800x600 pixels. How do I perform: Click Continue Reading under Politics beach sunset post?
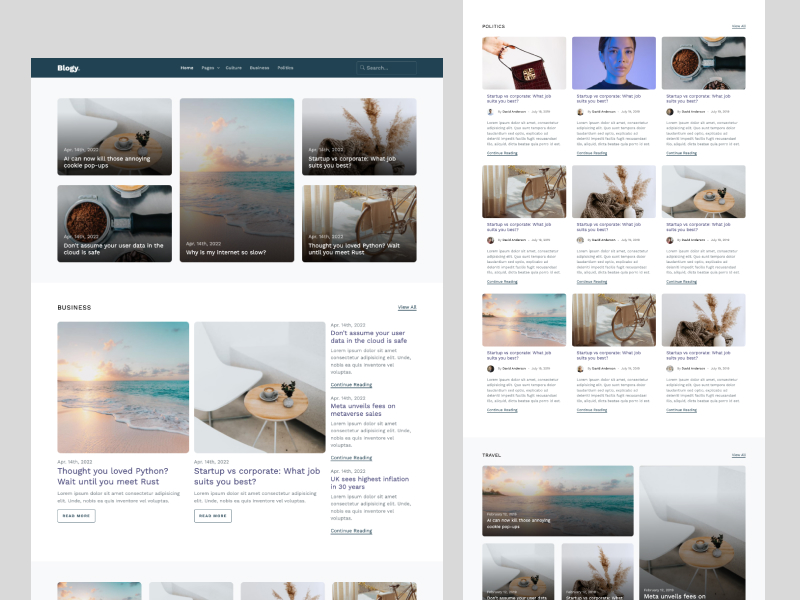[502, 410]
